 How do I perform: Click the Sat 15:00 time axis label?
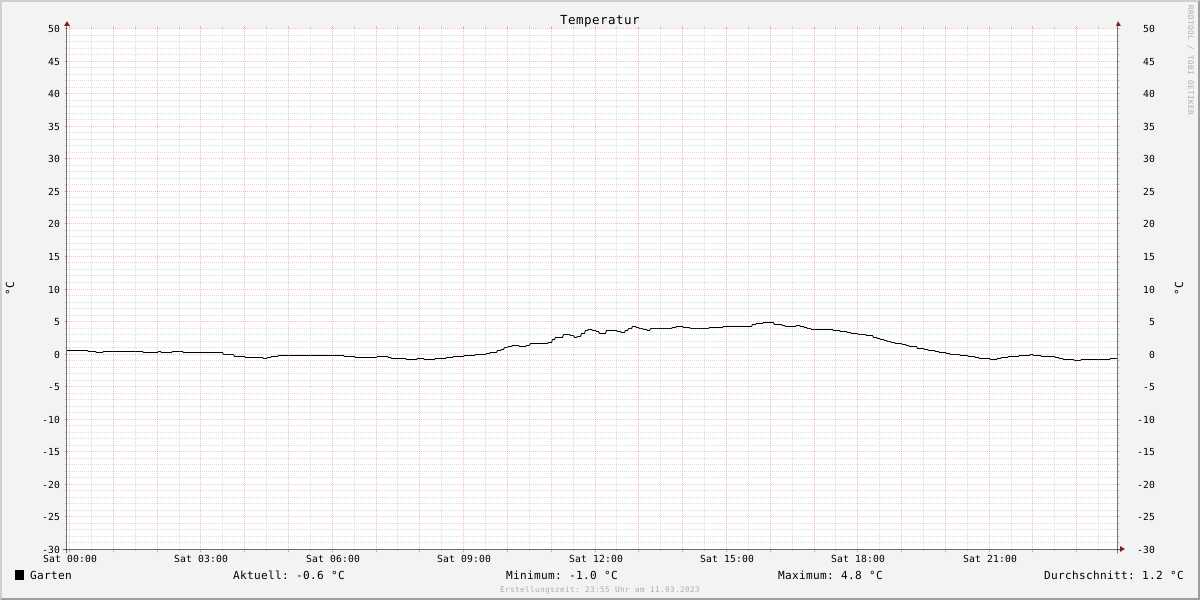pyautogui.click(x=727, y=559)
